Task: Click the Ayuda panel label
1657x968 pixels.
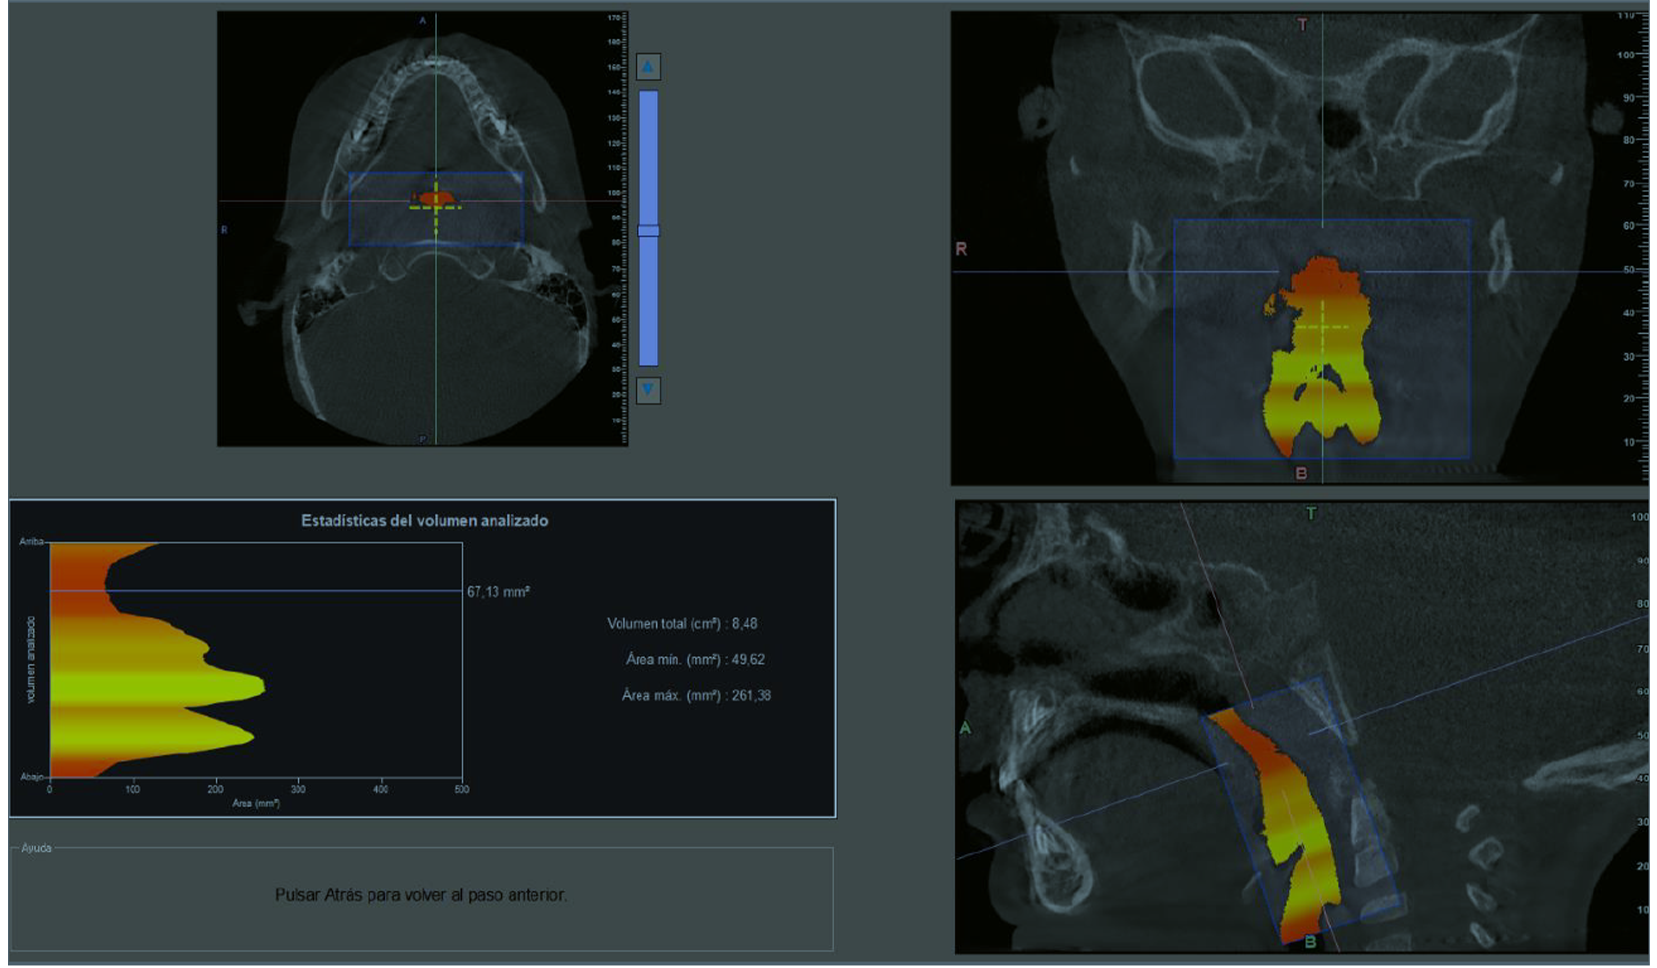Action: (36, 848)
